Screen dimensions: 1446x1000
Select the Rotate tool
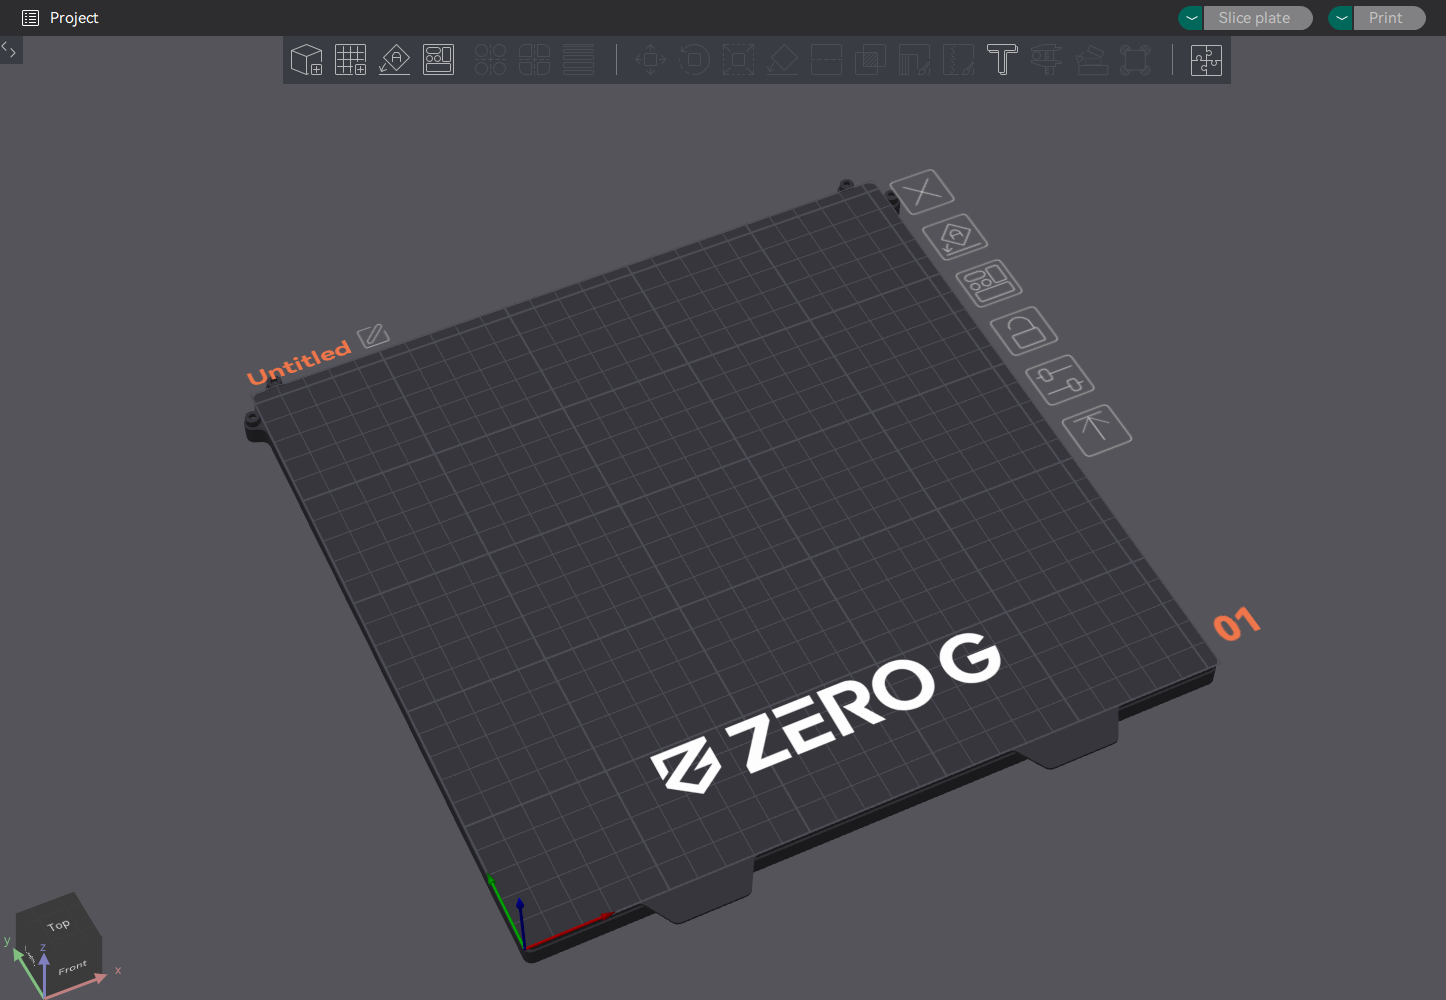(x=694, y=60)
